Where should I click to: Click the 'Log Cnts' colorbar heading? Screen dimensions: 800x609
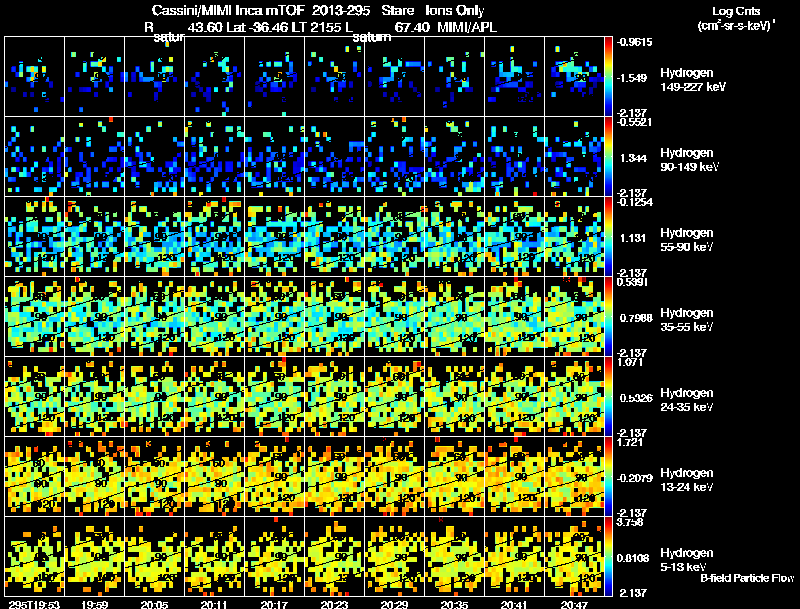736,11
